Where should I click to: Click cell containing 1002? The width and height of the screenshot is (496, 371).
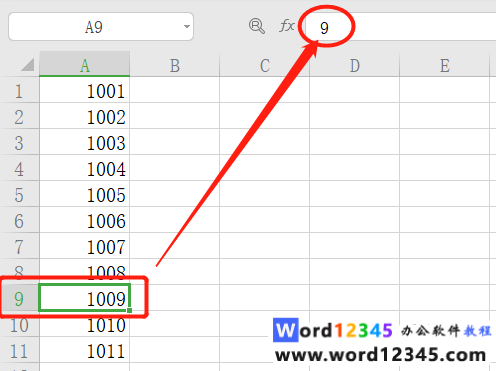pos(85,116)
